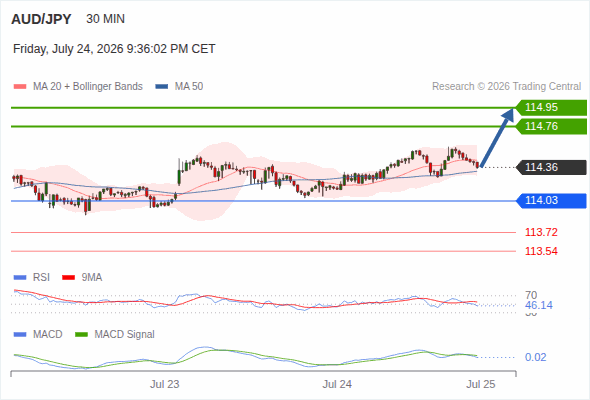Click the RSI 70 level label
Screen dimensions: 590x400
pyautogui.click(x=531, y=295)
